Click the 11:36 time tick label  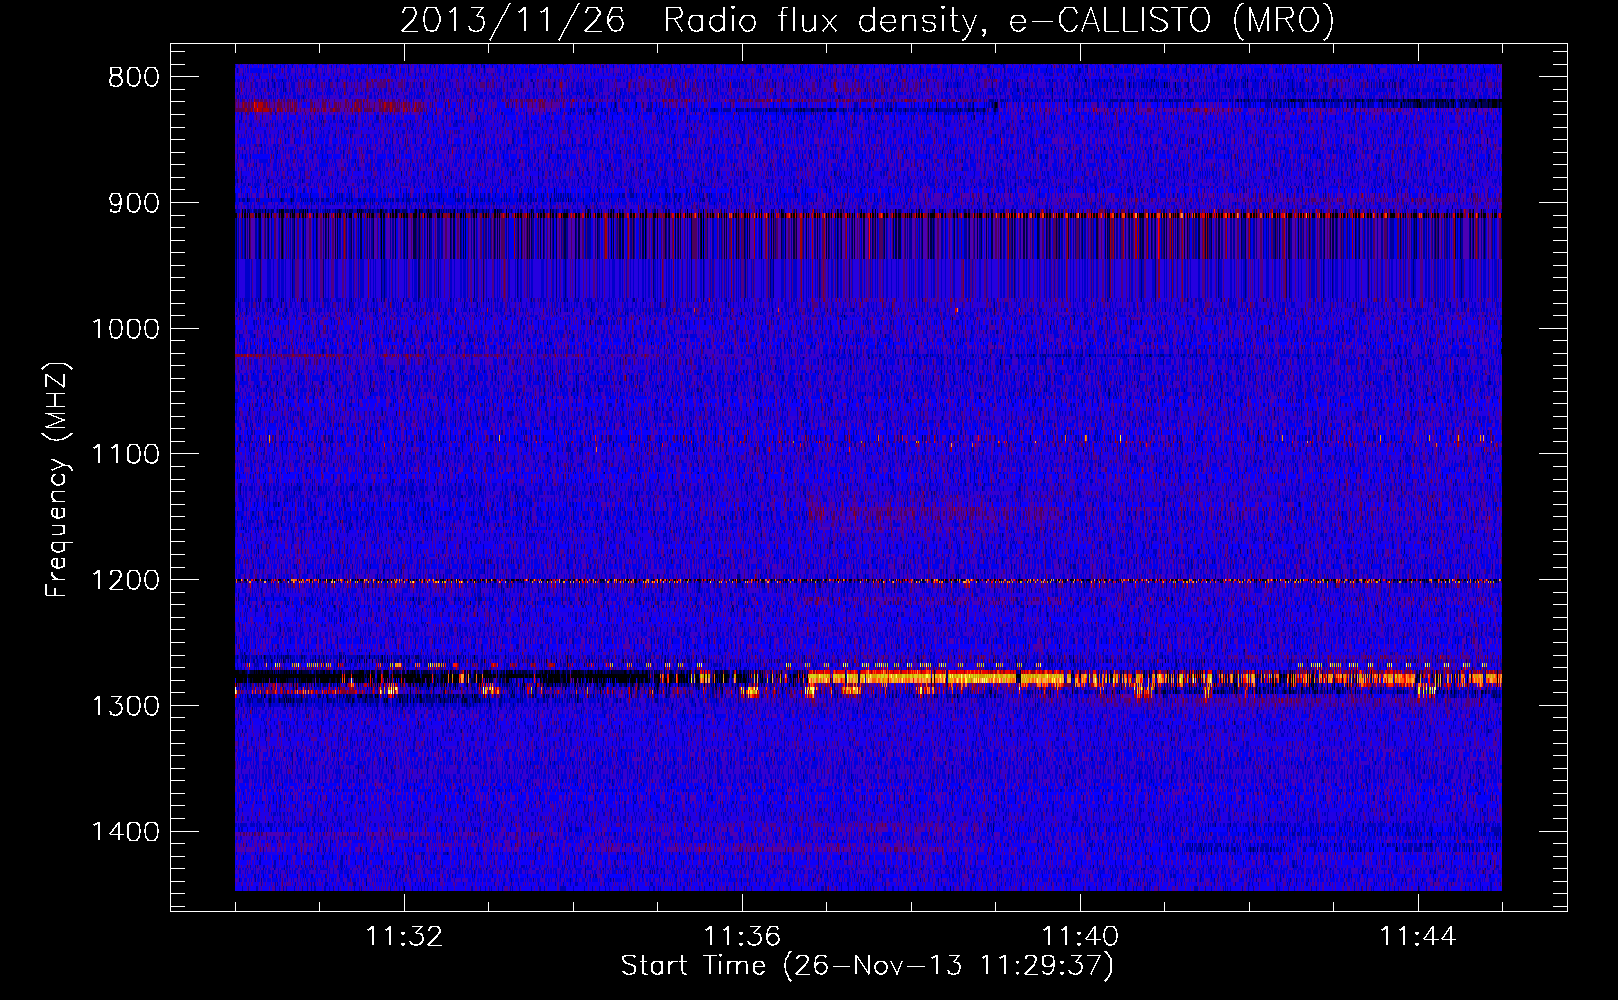[742, 937]
